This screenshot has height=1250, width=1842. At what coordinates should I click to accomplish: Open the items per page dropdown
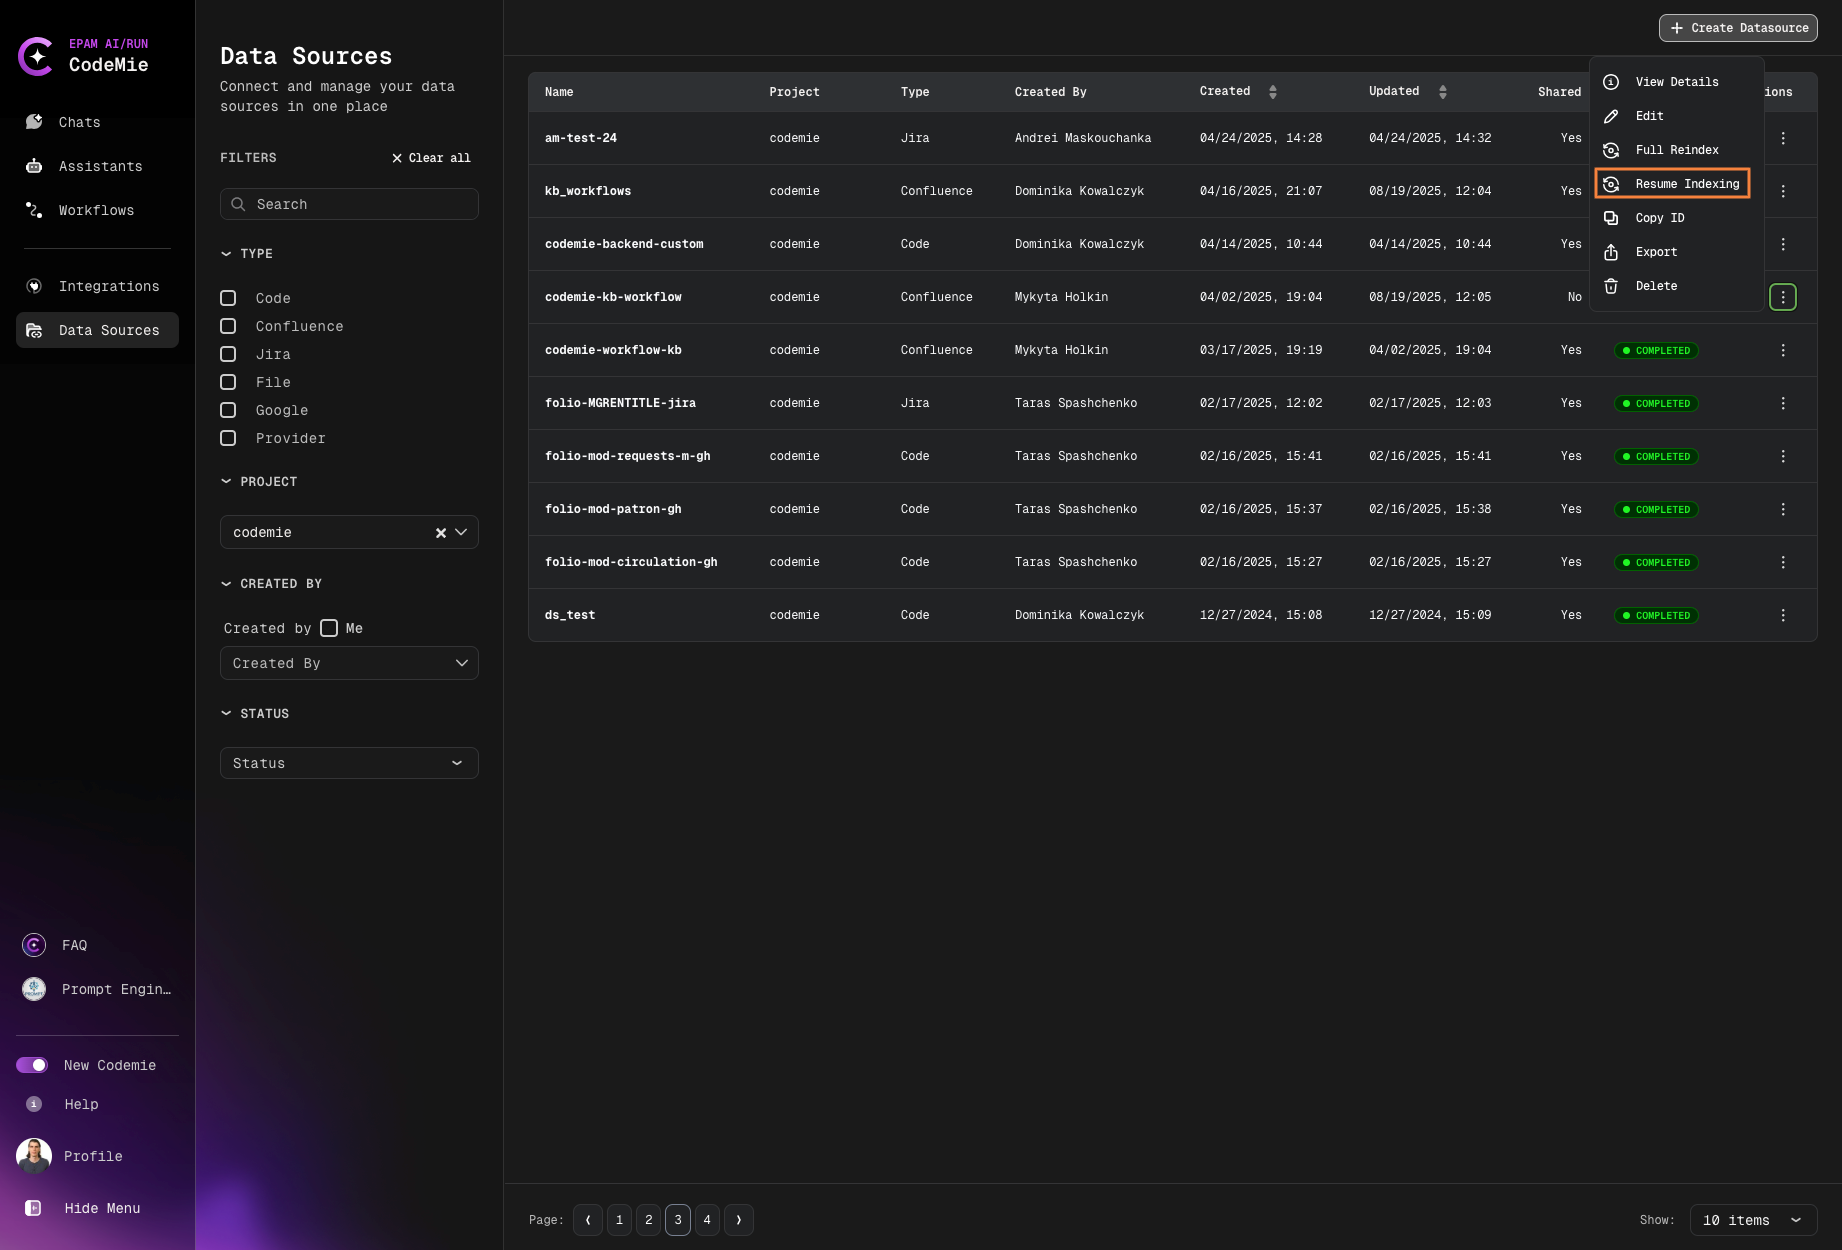point(1752,1220)
